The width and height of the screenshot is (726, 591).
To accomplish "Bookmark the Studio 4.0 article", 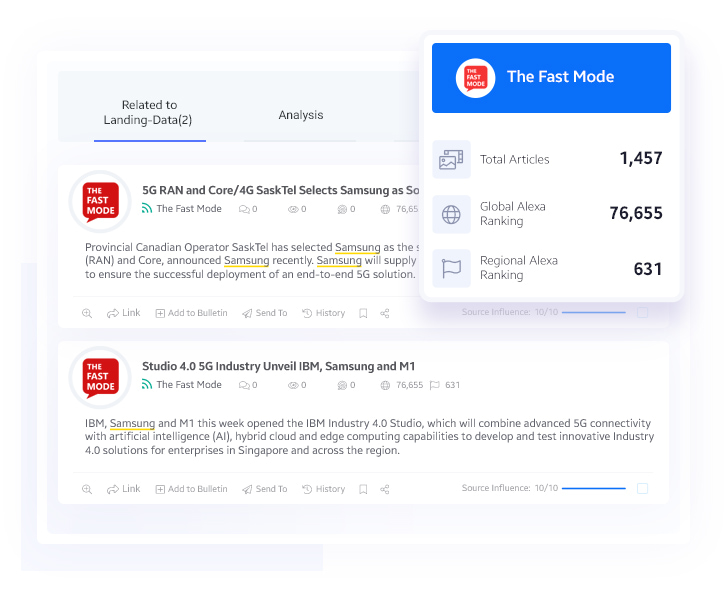I will (x=363, y=490).
